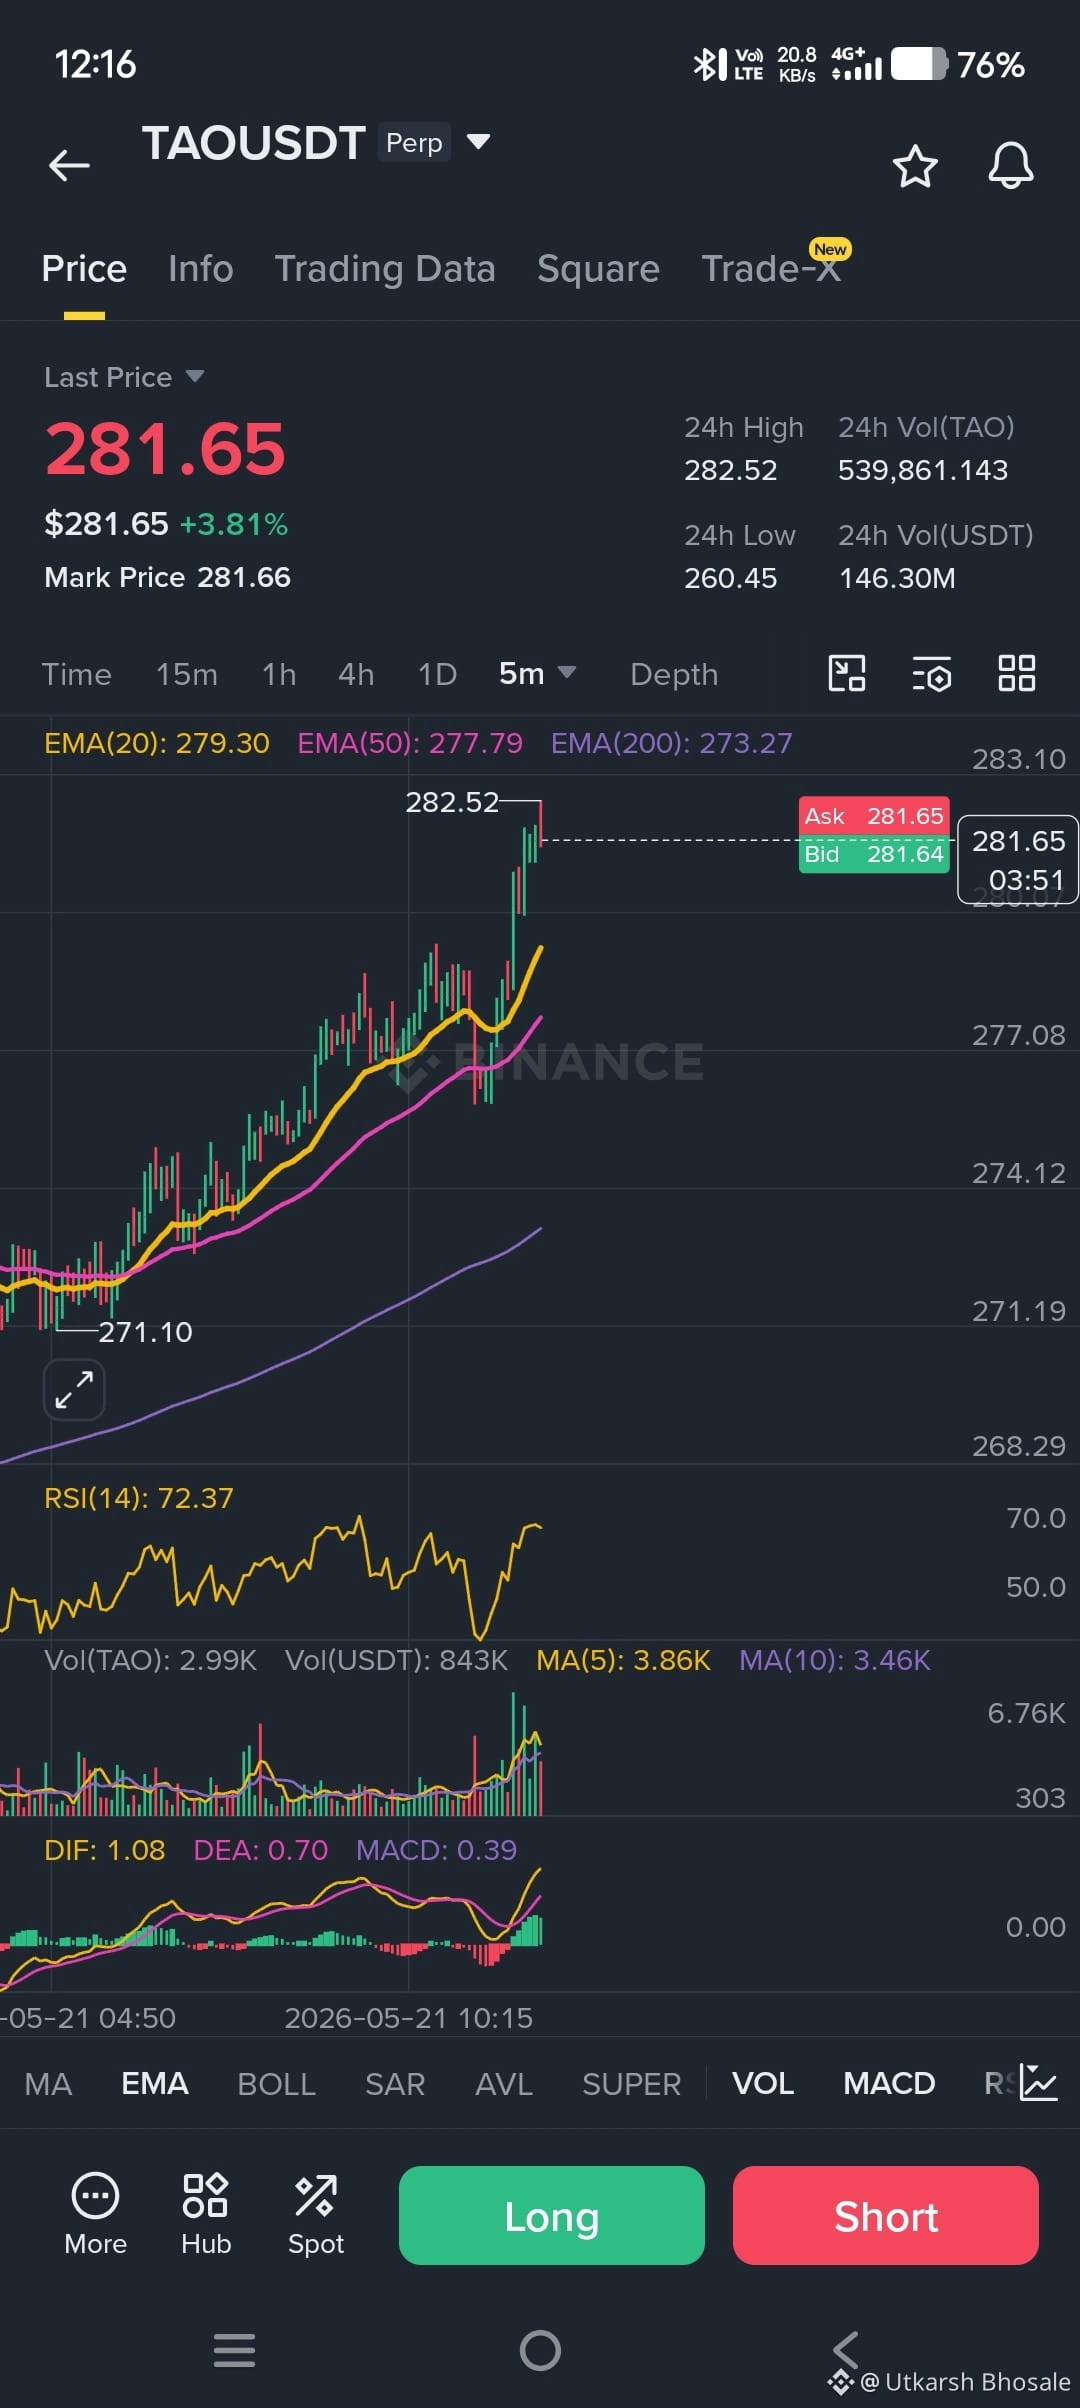Open the Square tab
The width and height of the screenshot is (1080, 2408).
[598, 269]
